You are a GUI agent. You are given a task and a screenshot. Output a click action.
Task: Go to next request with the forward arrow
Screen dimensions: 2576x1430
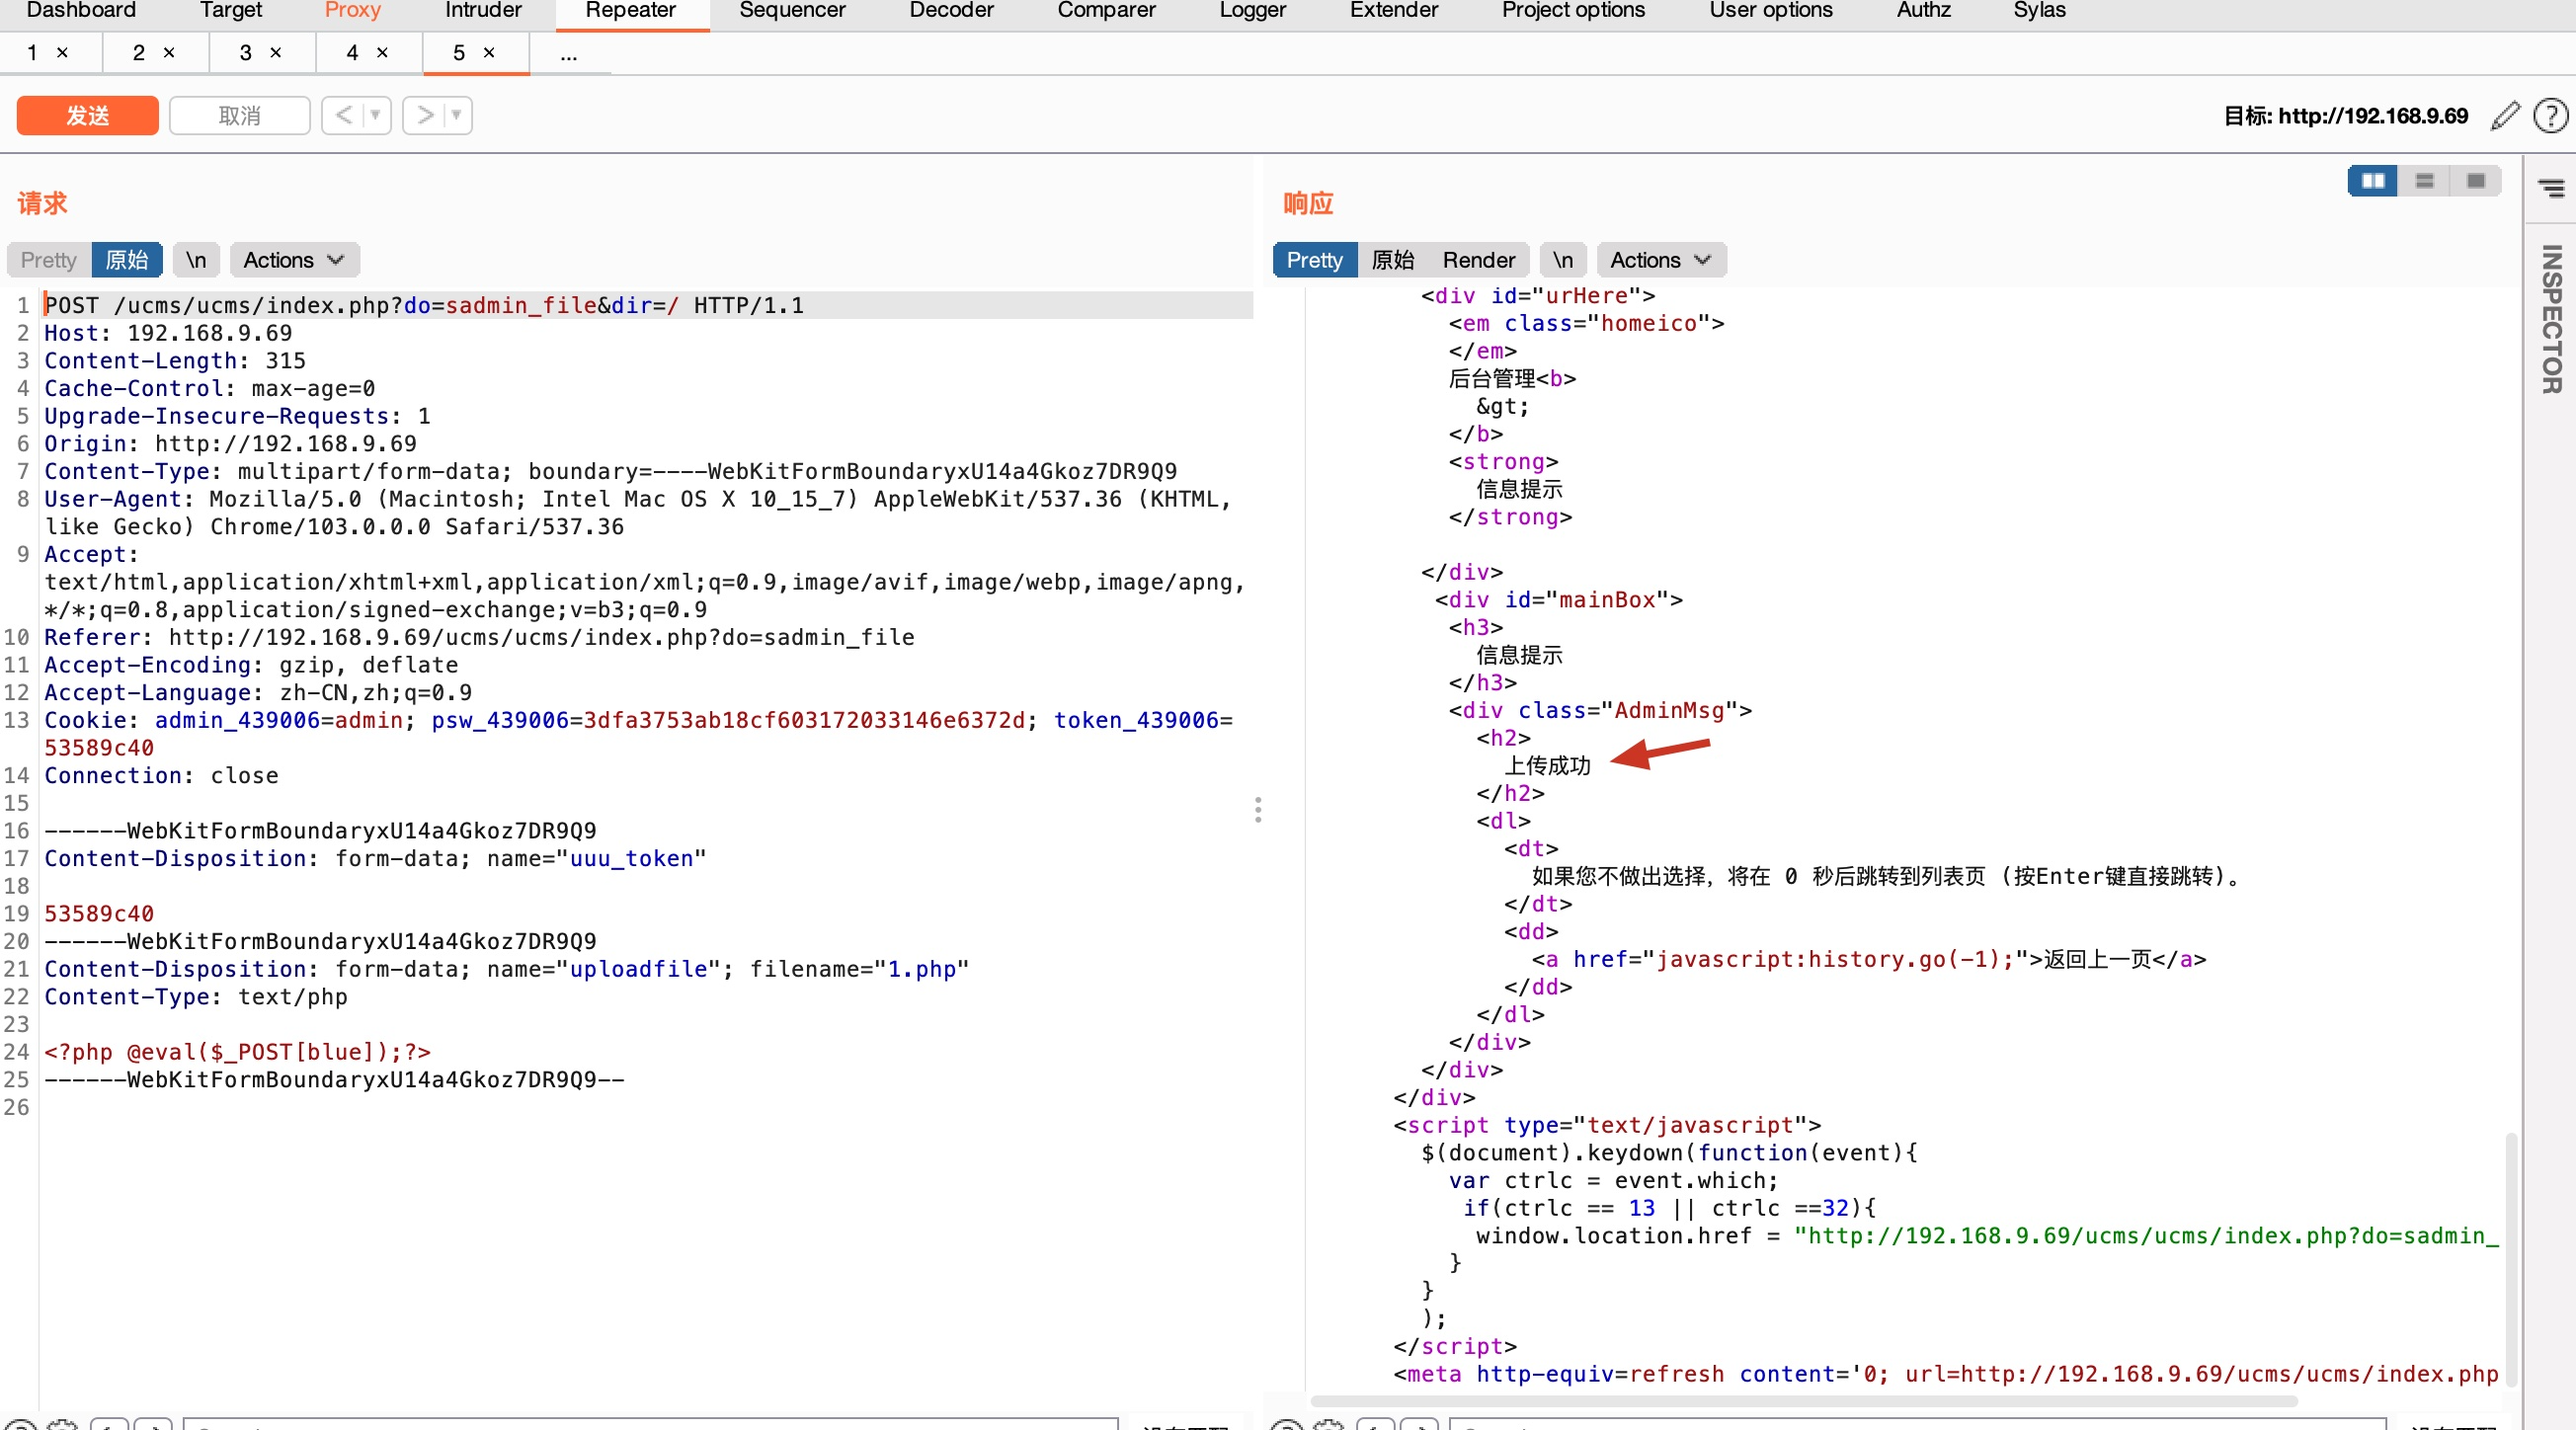[425, 115]
